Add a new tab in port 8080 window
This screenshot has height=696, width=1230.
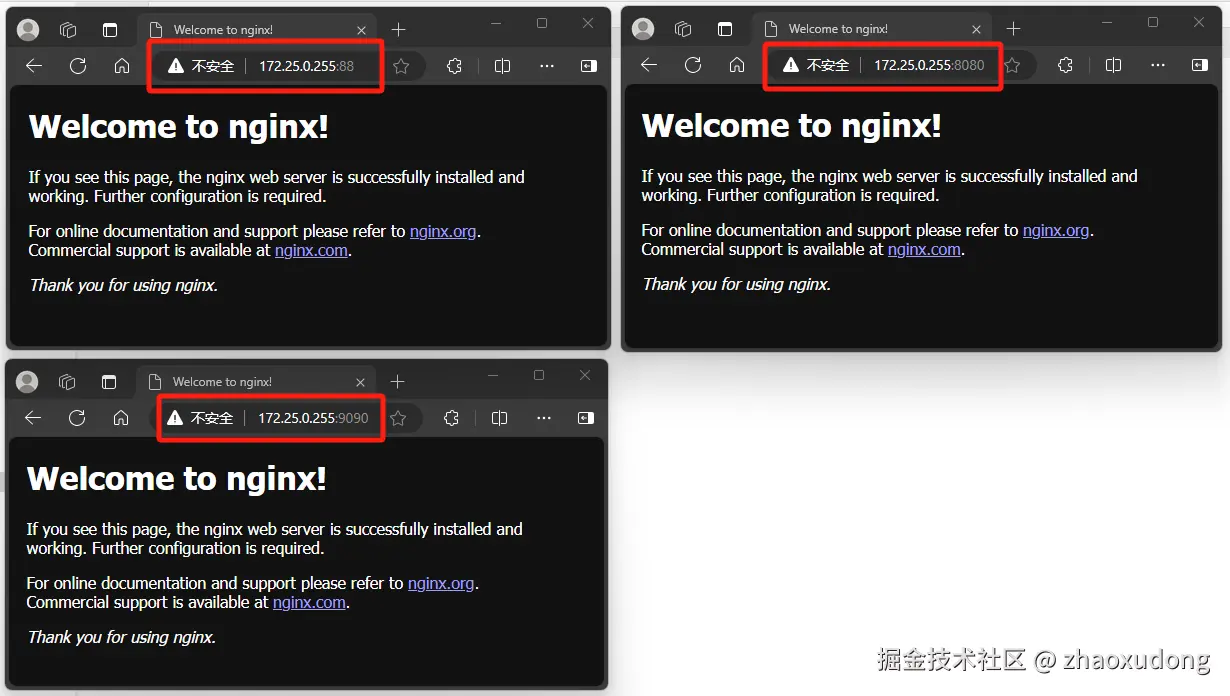tap(1013, 29)
